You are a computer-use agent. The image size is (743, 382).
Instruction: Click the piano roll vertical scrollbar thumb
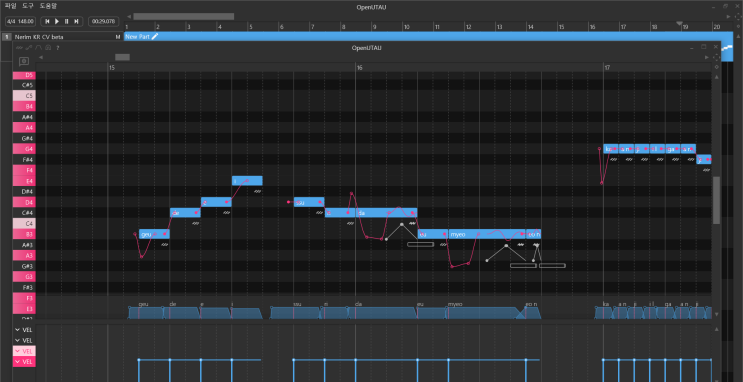tap(716, 200)
